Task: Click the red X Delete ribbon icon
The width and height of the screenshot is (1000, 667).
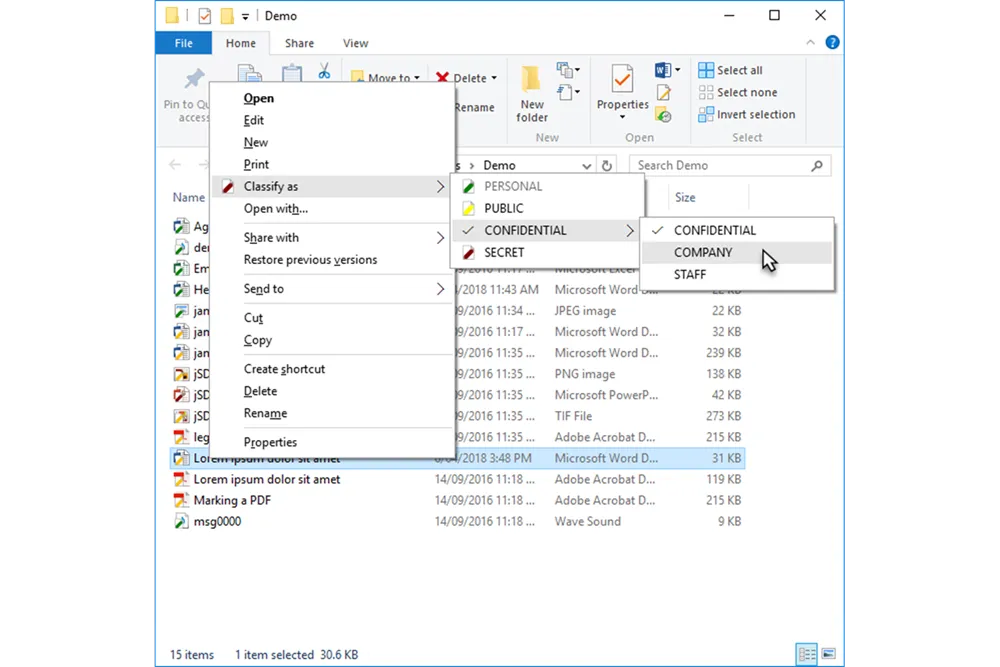Action: tap(442, 78)
